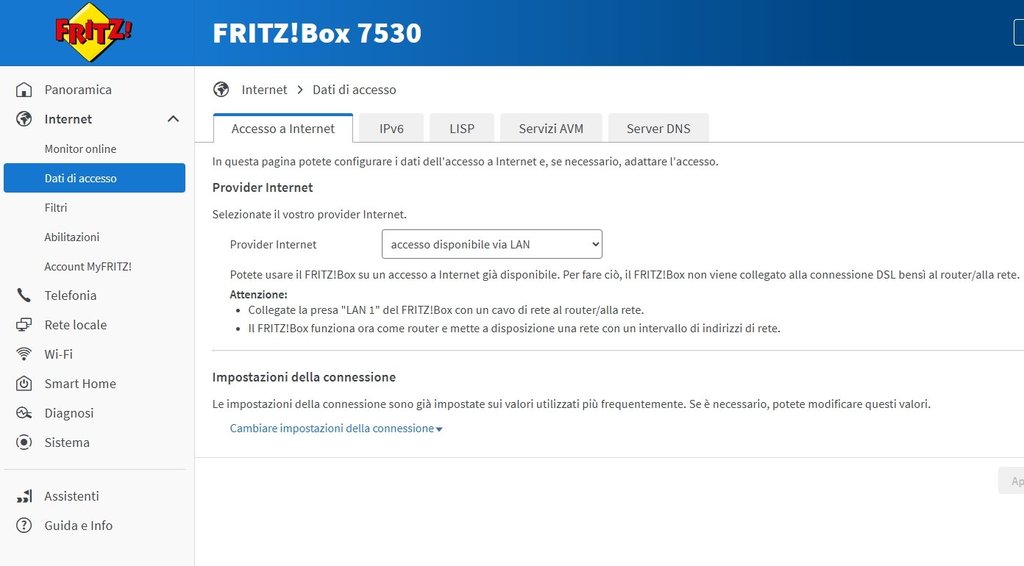Open Monitor online submenu item
This screenshot has width=1024, height=566.
pyautogui.click(x=80, y=149)
